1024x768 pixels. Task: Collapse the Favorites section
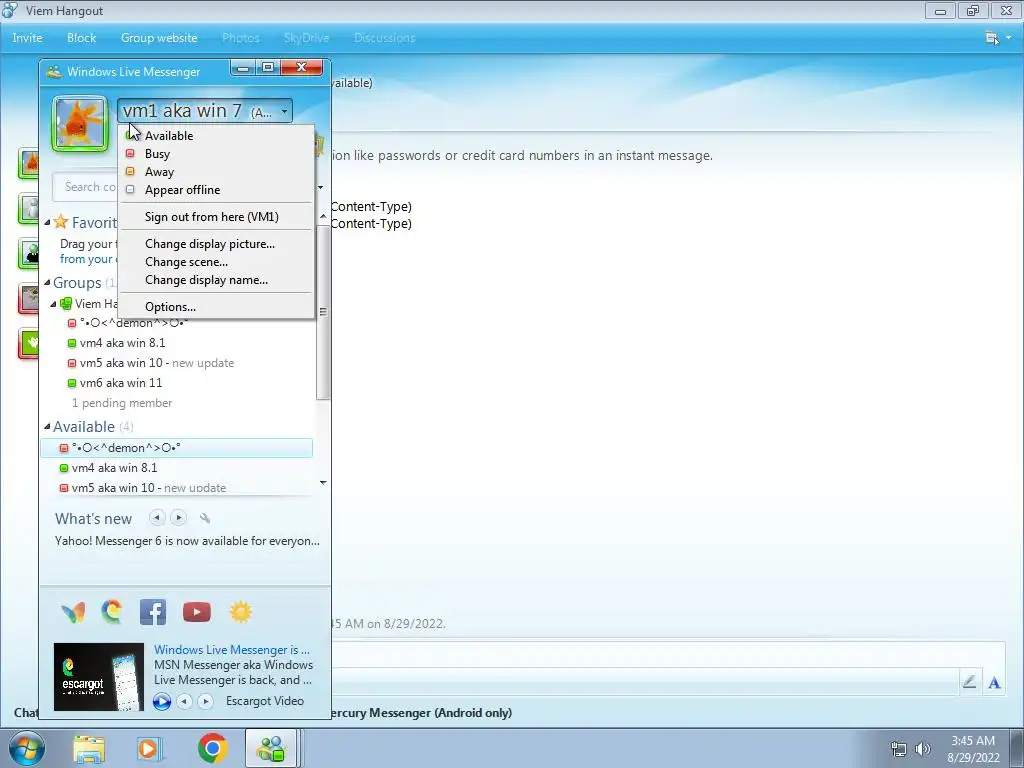[47, 223]
